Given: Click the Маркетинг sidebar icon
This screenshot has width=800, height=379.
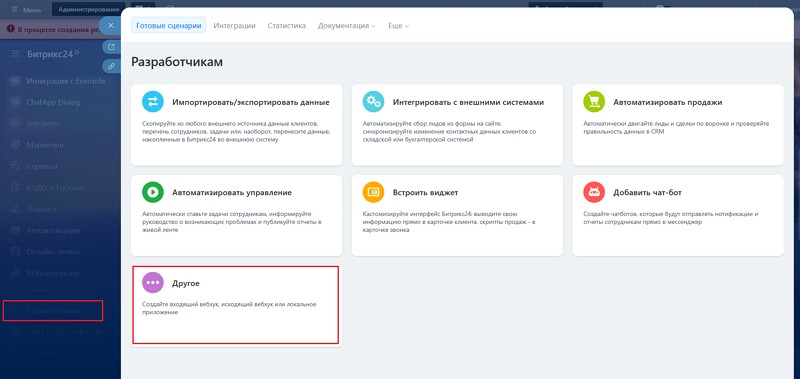Looking at the screenshot, I should click(16, 145).
